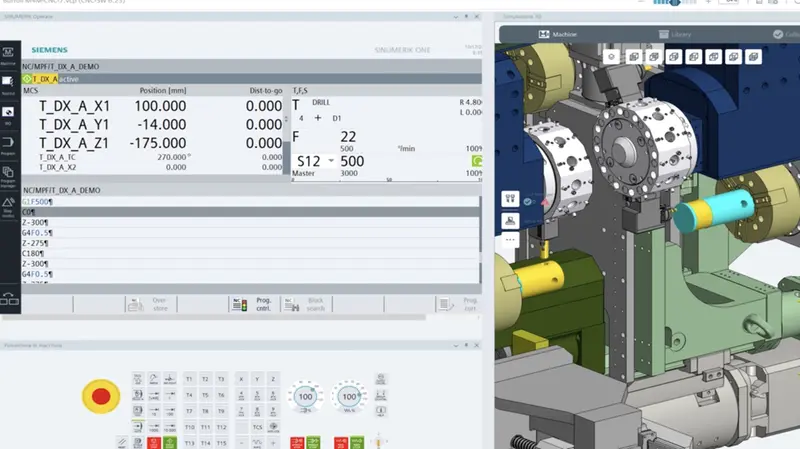Click the workpiece clamp icon below the tools icon
Image resolution: width=800 pixels, height=449 pixels.
pos(510,220)
